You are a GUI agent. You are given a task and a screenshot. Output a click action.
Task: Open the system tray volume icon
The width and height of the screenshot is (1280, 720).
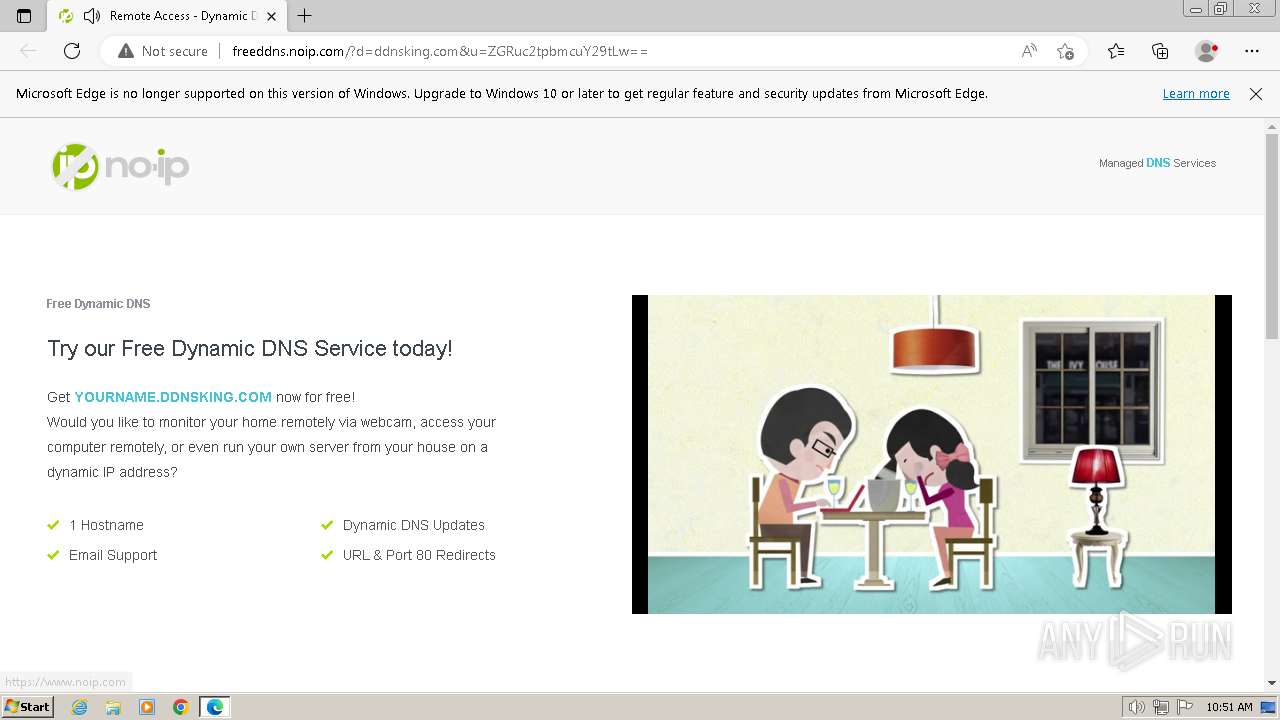click(x=1137, y=707)
